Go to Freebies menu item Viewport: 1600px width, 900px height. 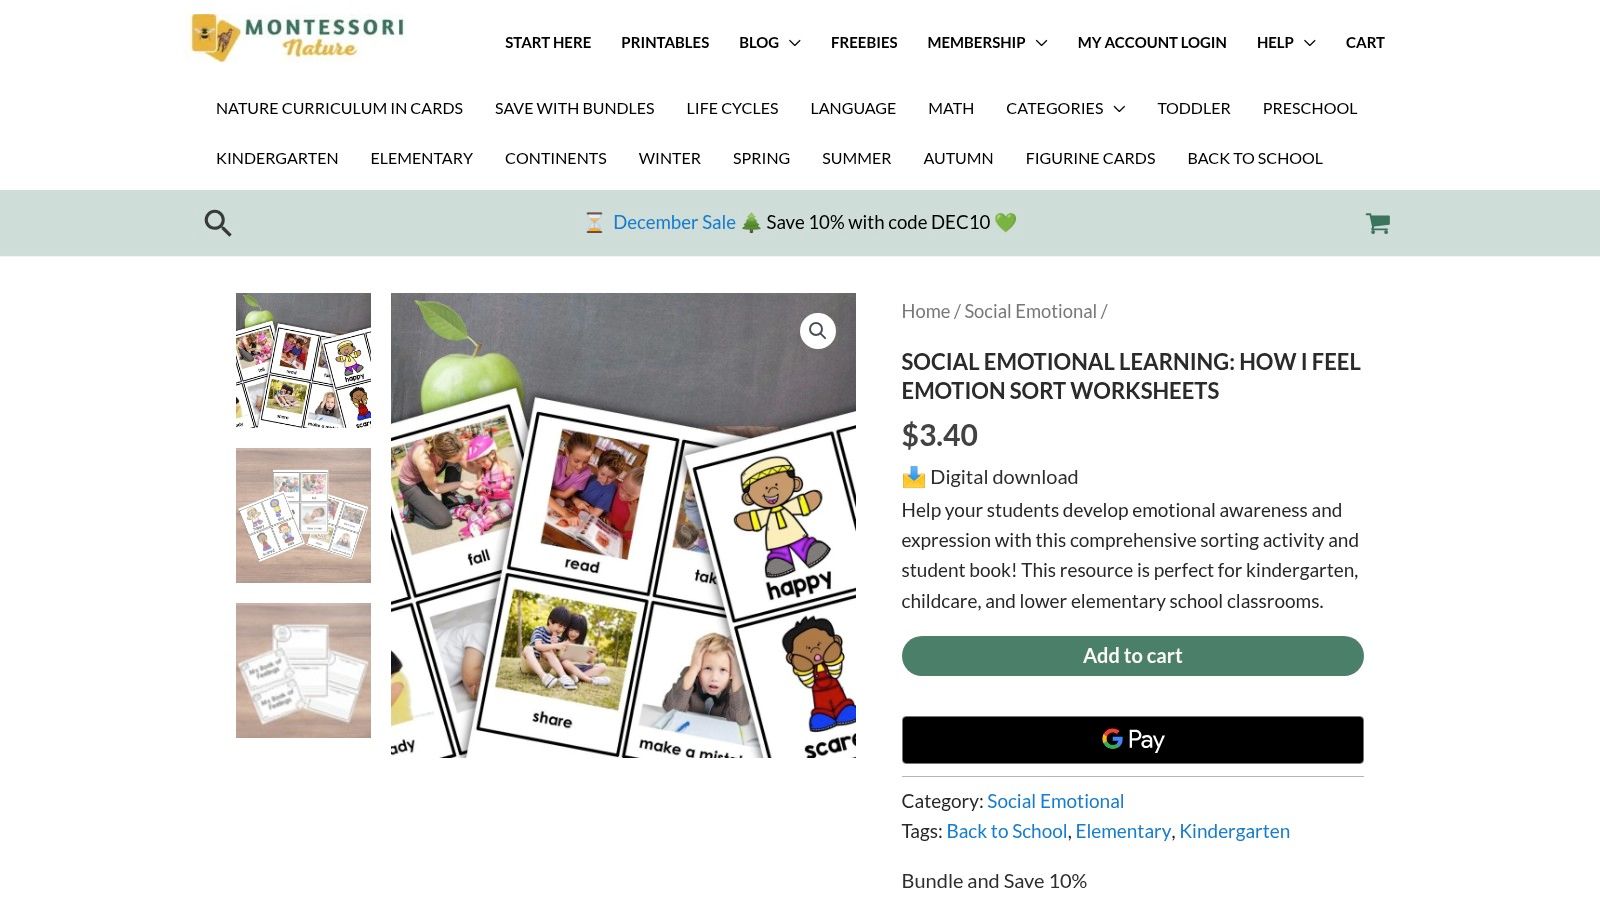[864, 42]
